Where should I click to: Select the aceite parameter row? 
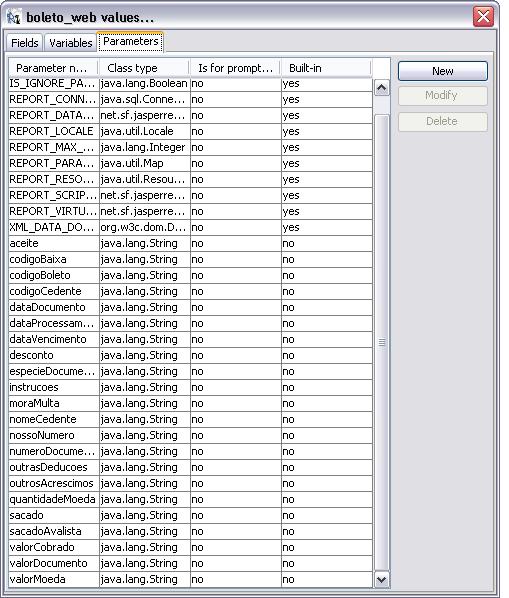point(190,243)
